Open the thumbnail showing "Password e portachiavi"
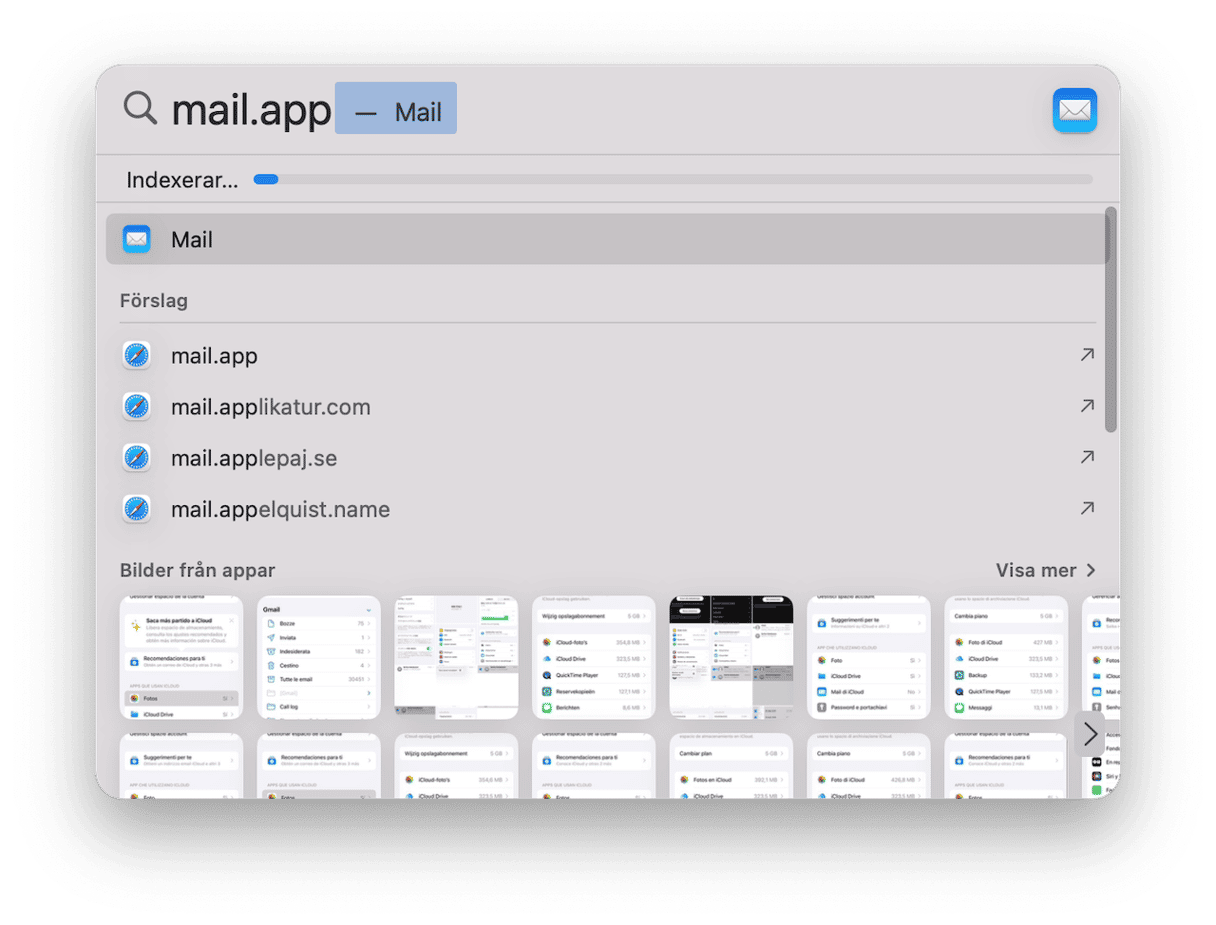 click(x=869, y=658)
